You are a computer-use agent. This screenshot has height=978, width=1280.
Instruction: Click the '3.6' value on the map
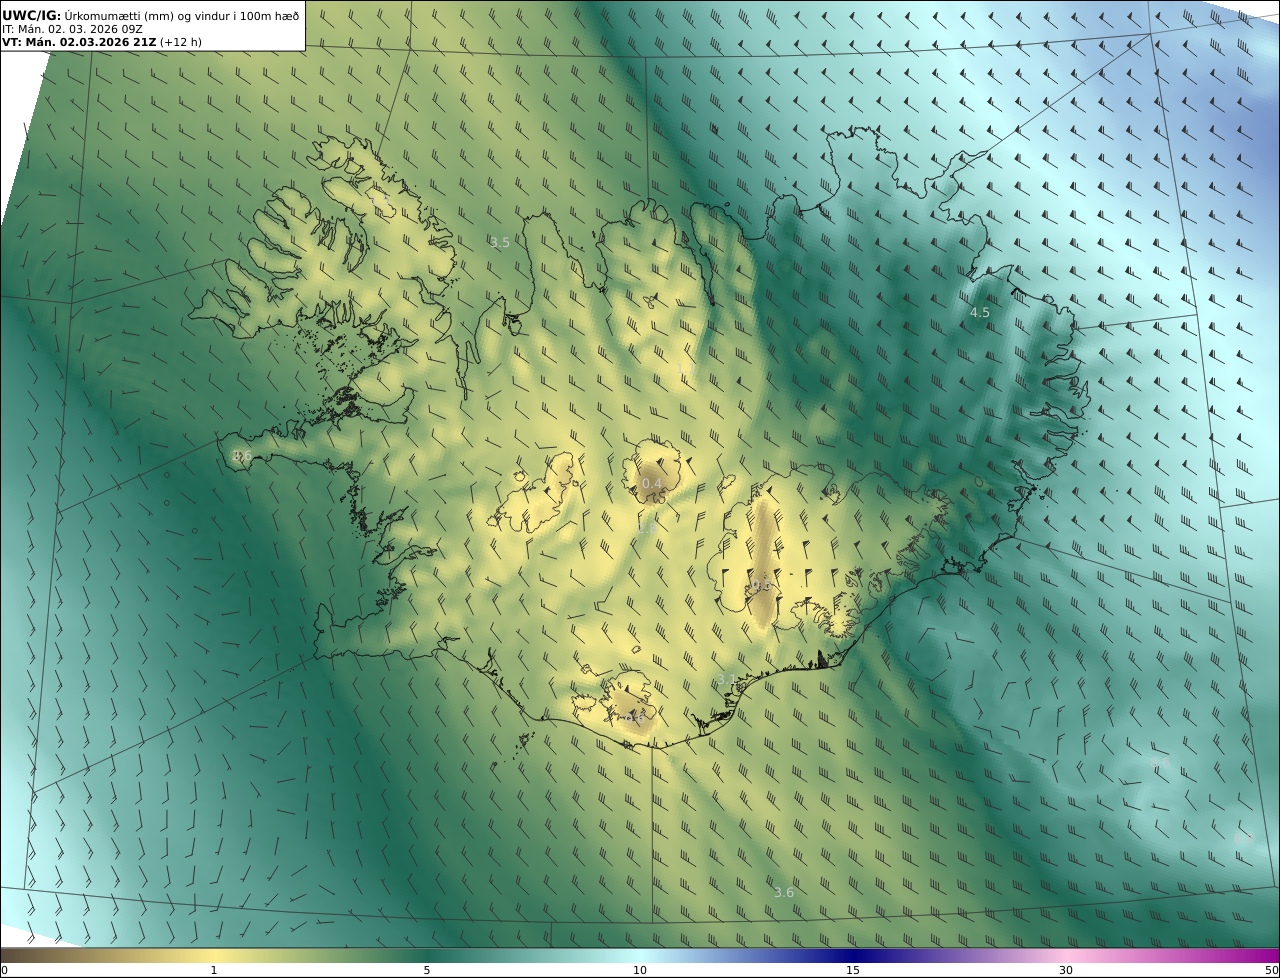pos(784,892)
